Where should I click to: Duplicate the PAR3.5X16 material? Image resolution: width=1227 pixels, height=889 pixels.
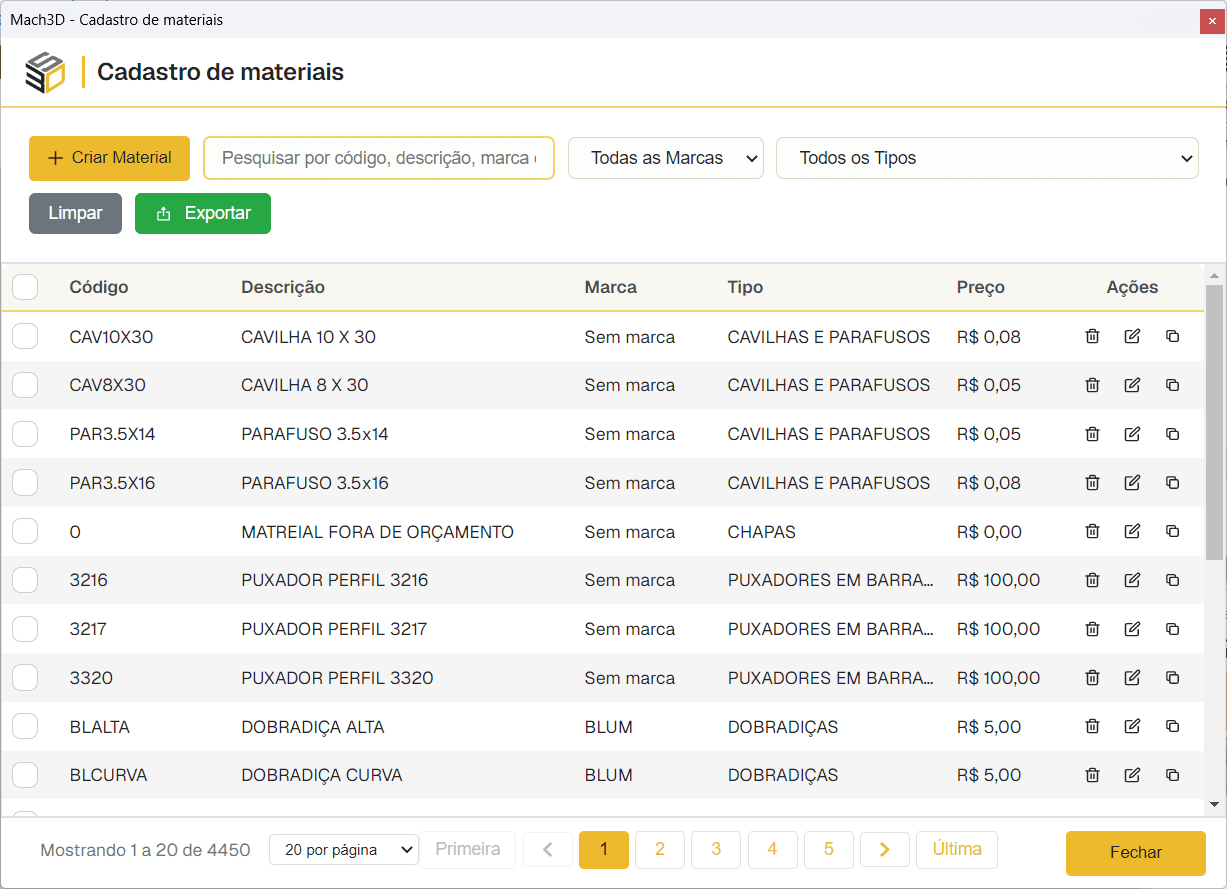[x=1172, y=483]
